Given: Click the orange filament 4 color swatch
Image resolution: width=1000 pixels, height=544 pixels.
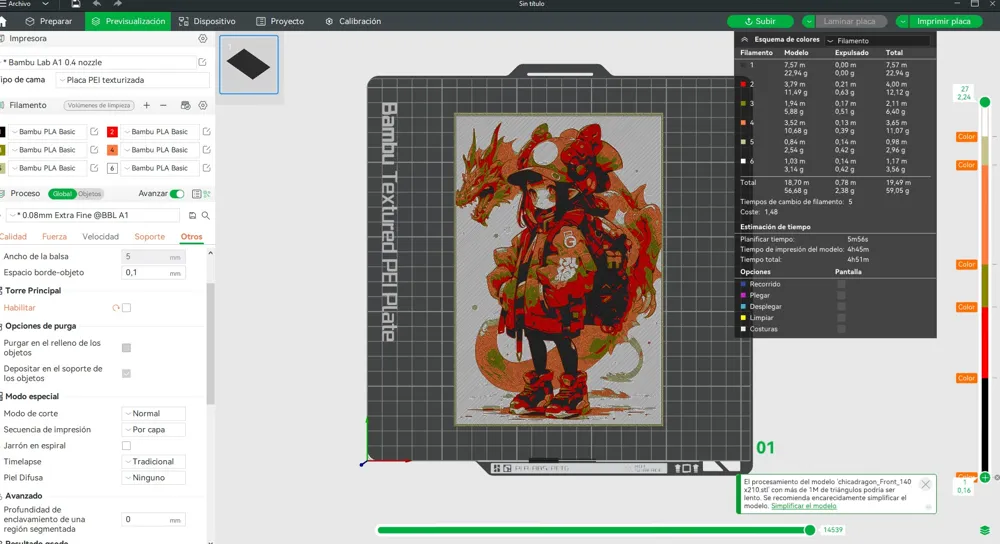Looking at the screenshot, I should click(112, 150).
